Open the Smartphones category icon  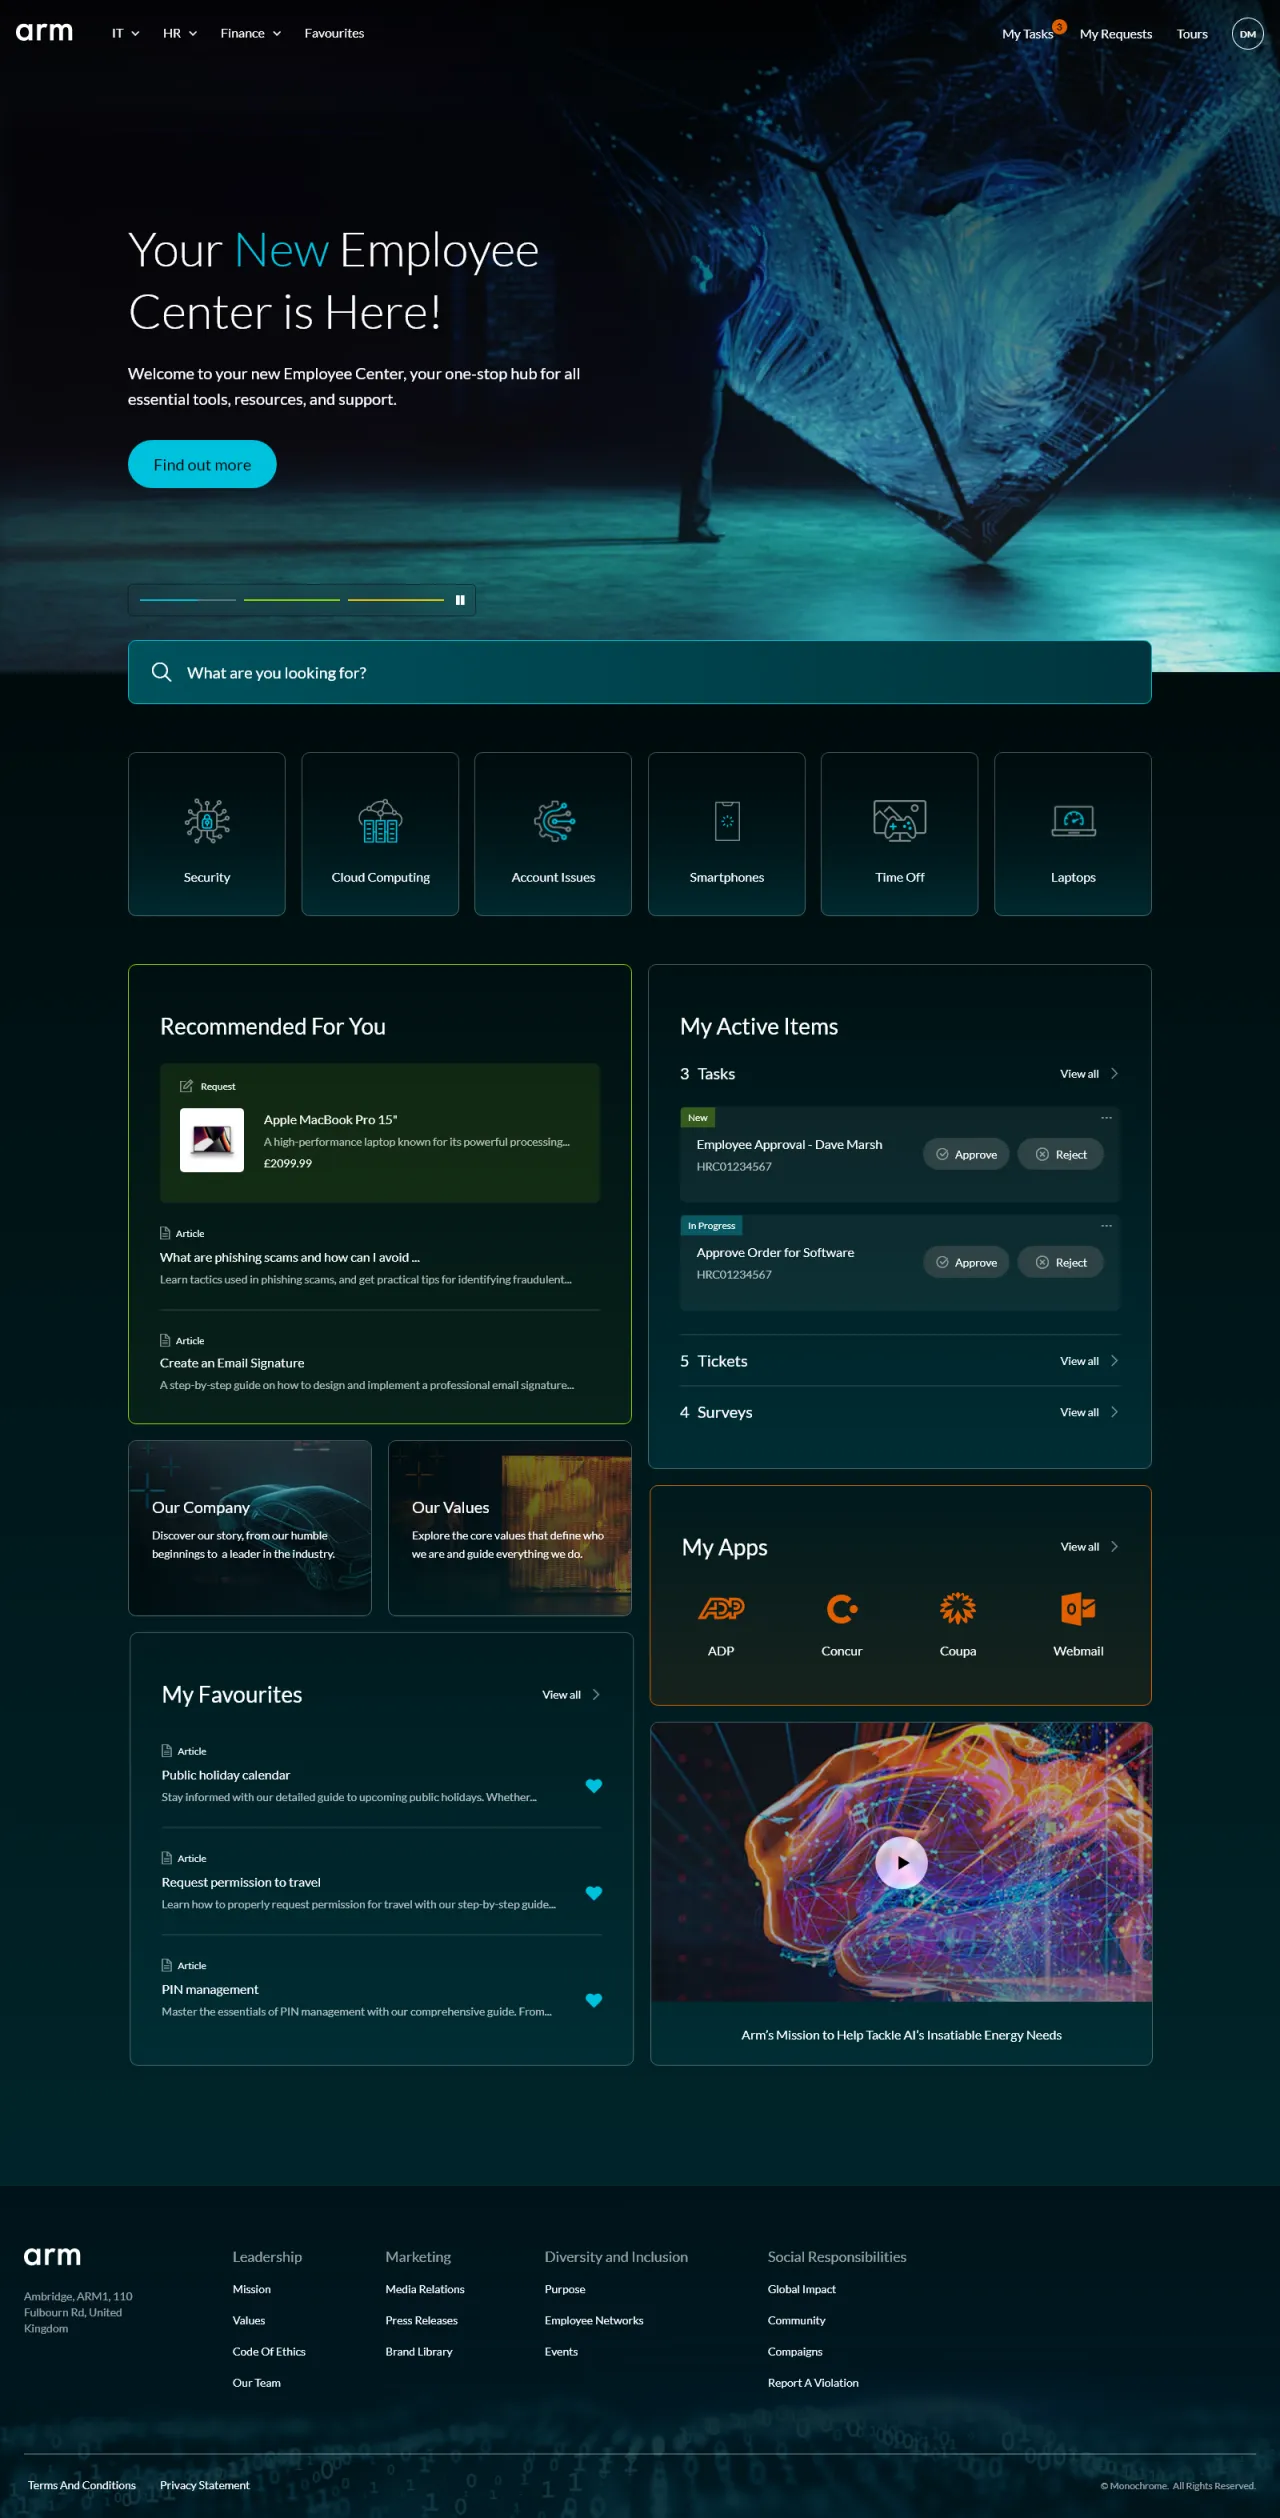point(727,821)
